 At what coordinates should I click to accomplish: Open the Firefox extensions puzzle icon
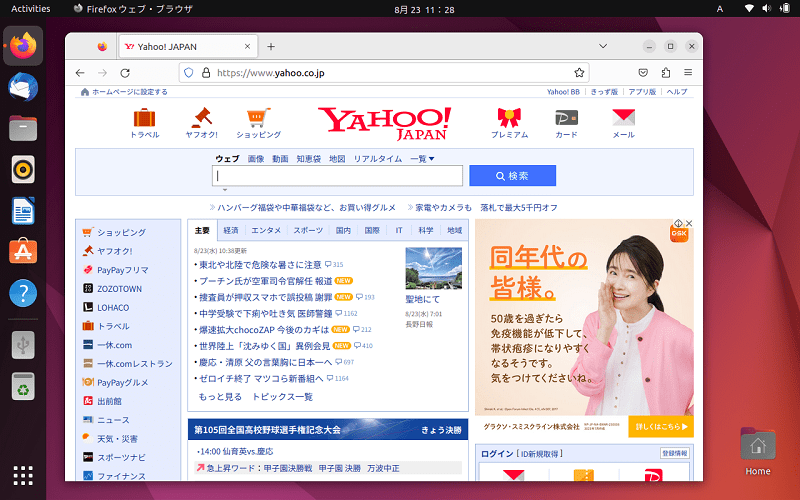[x=665, y=73]
